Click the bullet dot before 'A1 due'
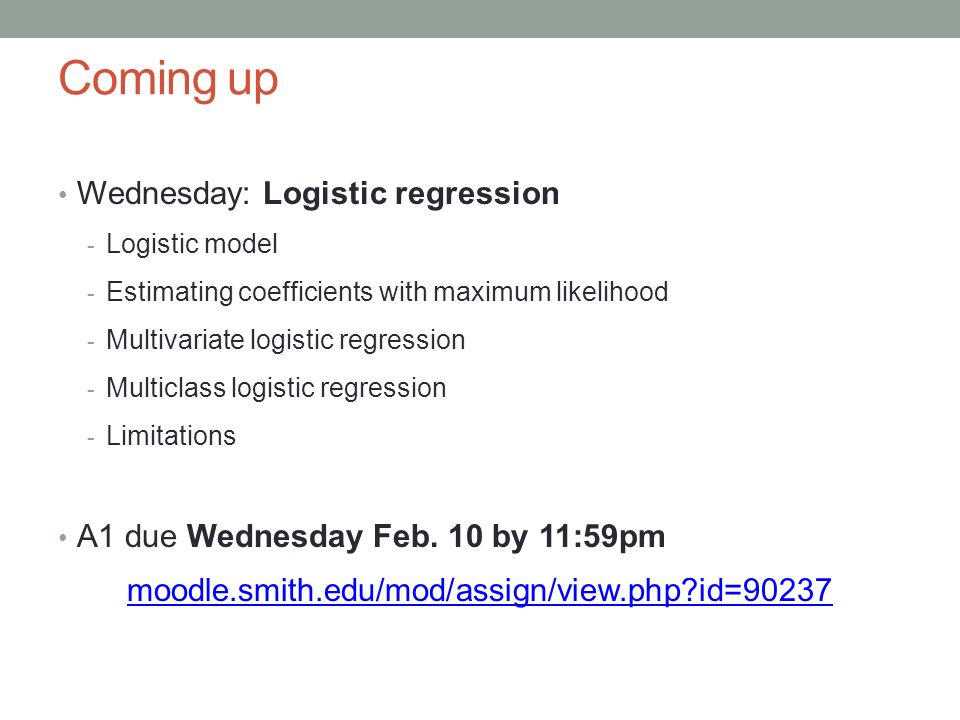 click(x=62, y=538)
